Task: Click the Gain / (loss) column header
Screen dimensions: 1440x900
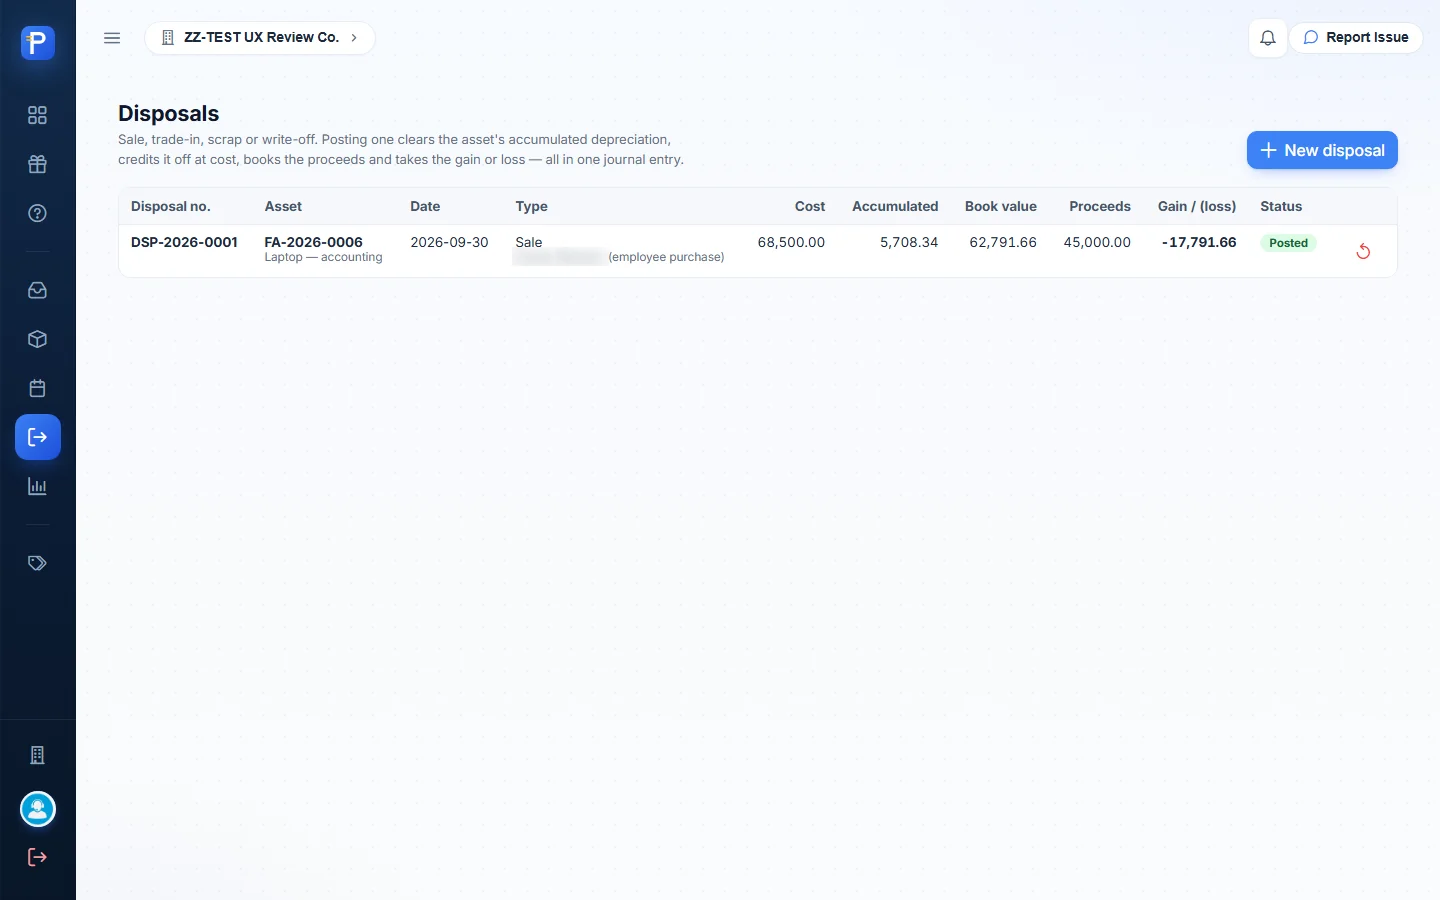Action: coord(1197,206)
